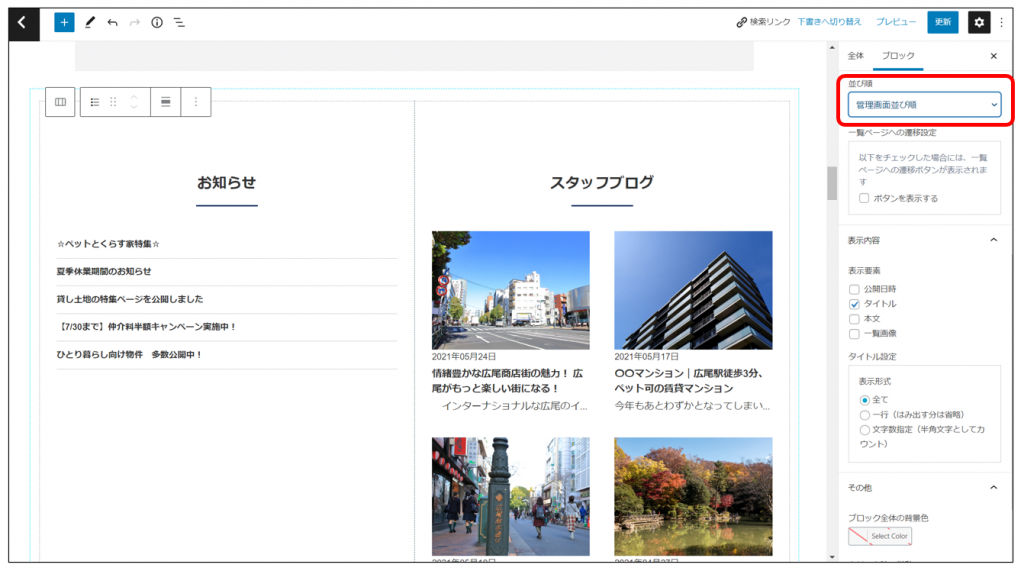
Task: Check the ボタンを表示する checkbox
Action: point(864,198)
